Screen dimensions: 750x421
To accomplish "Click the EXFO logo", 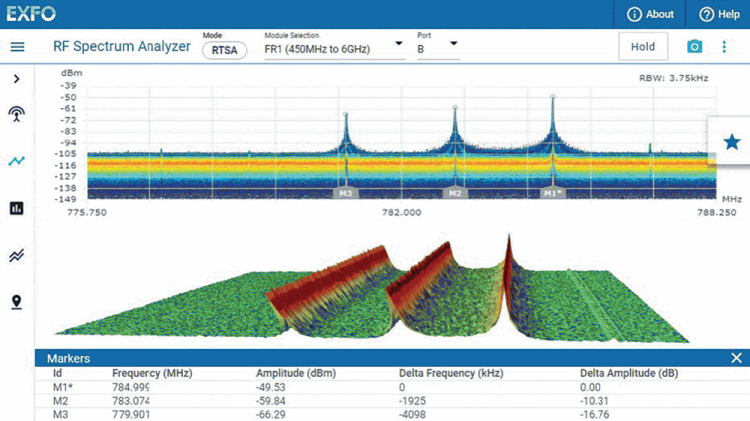I will [30, 14].
